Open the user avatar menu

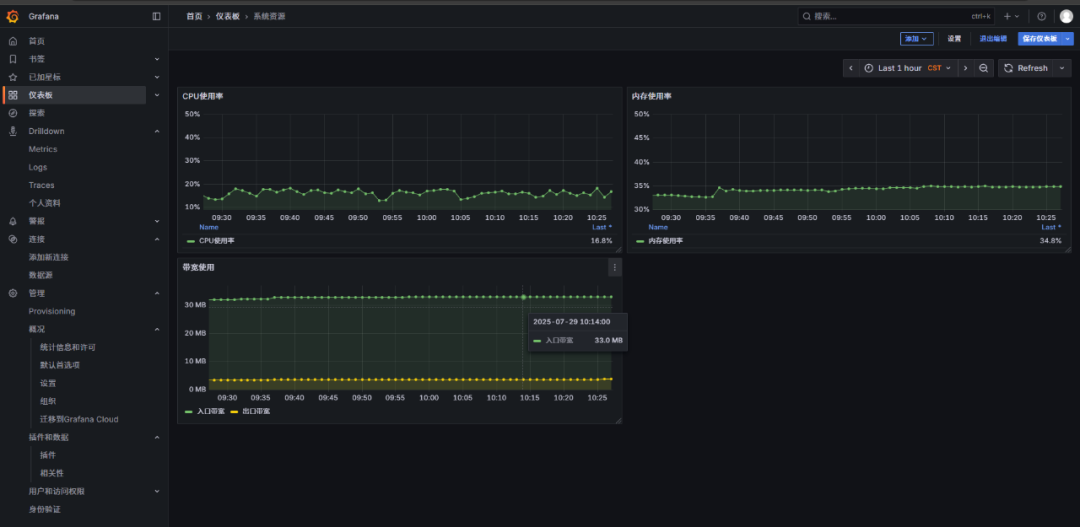(1066, 17)
